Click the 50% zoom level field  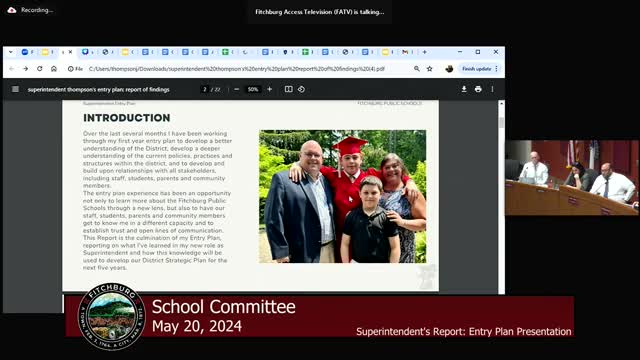pos(253,89)
